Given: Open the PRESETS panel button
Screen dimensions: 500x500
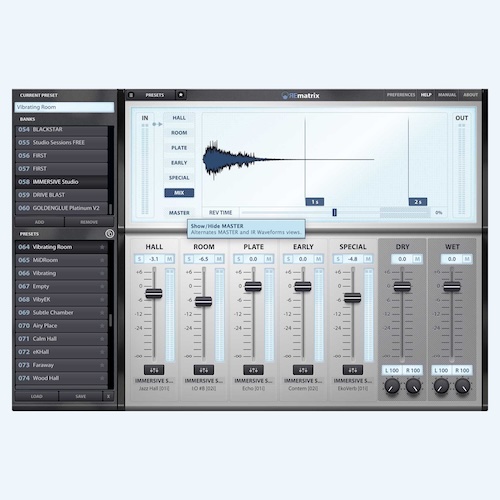Looking at the screenshot, I should 155,95.
